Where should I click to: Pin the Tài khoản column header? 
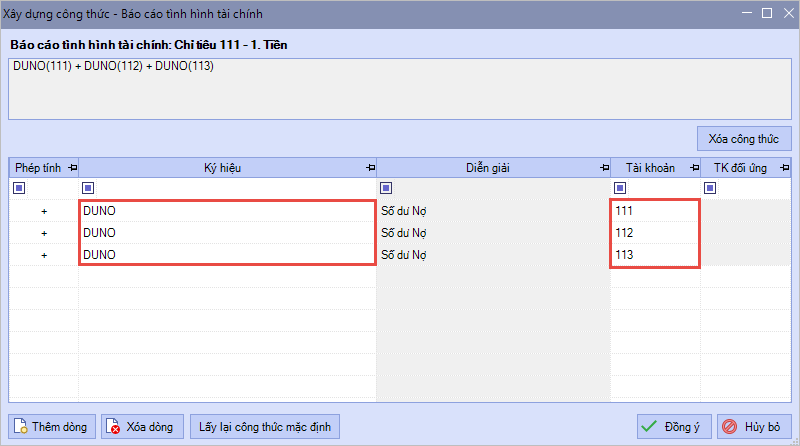point(691,168)
